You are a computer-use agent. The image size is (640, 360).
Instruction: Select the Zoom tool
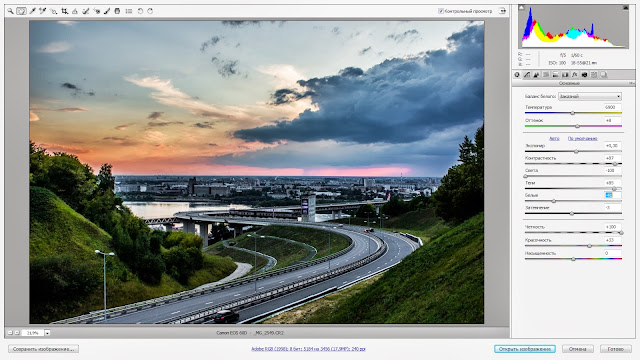tap(11, 11)
